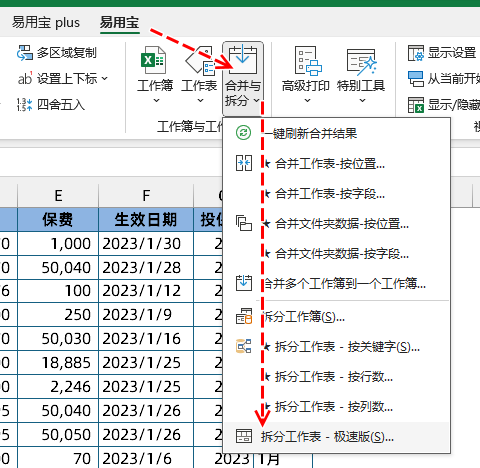Click the 工作表 sheet icon
This screenshot has width=480, height=468.
199,61
